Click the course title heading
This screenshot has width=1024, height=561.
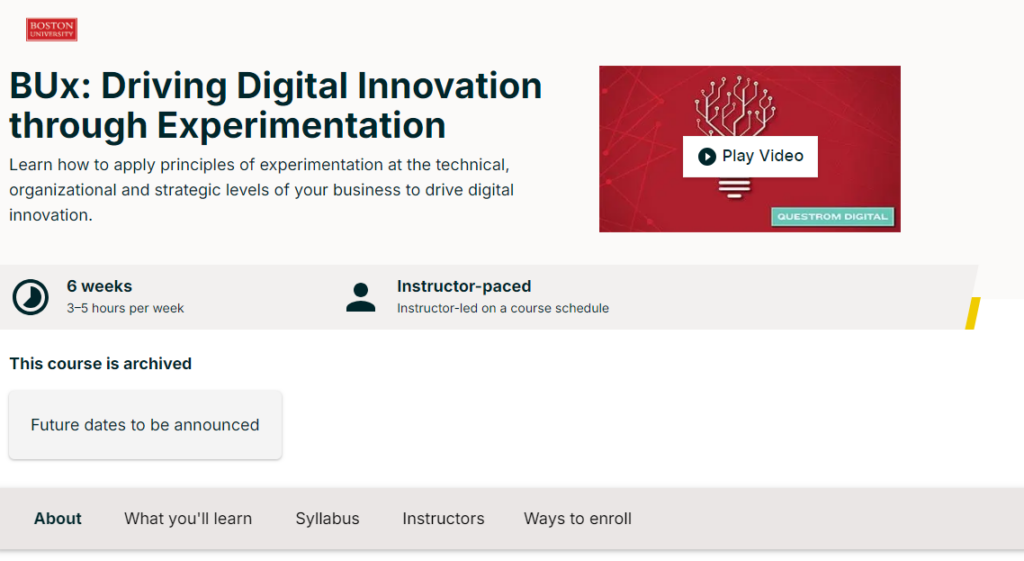[276, 105]
